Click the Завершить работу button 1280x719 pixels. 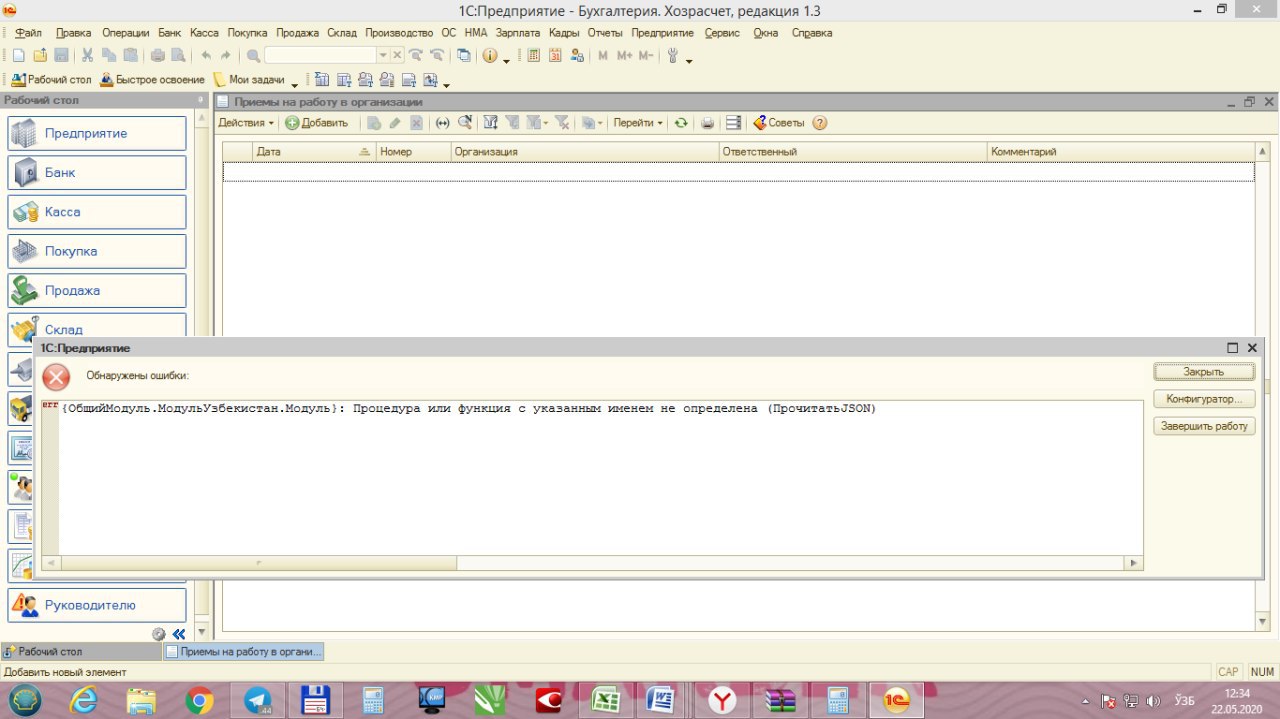point(1204,426)
